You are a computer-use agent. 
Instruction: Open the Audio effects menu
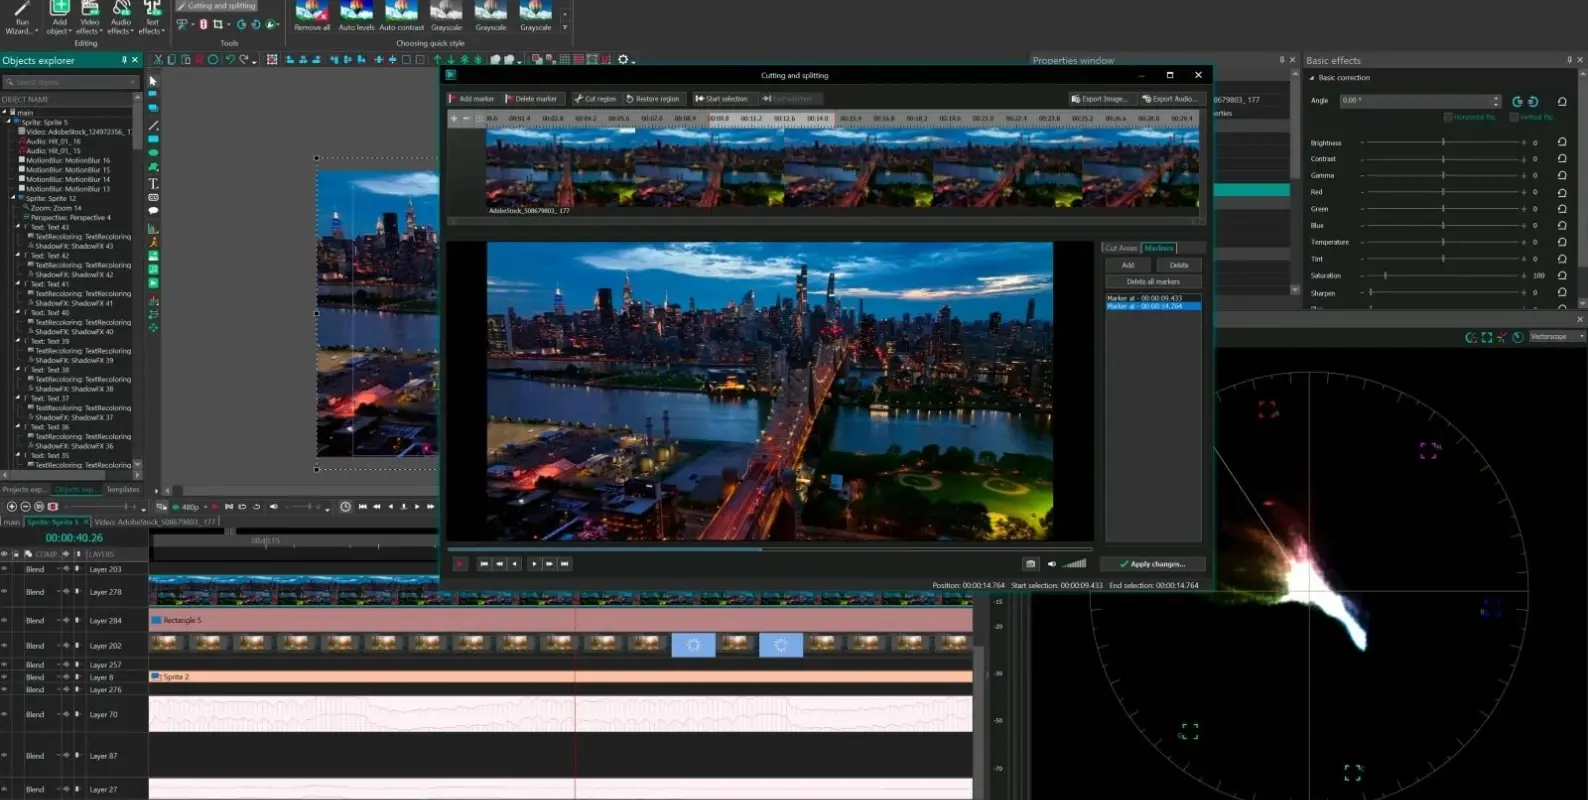pos(121,18)
